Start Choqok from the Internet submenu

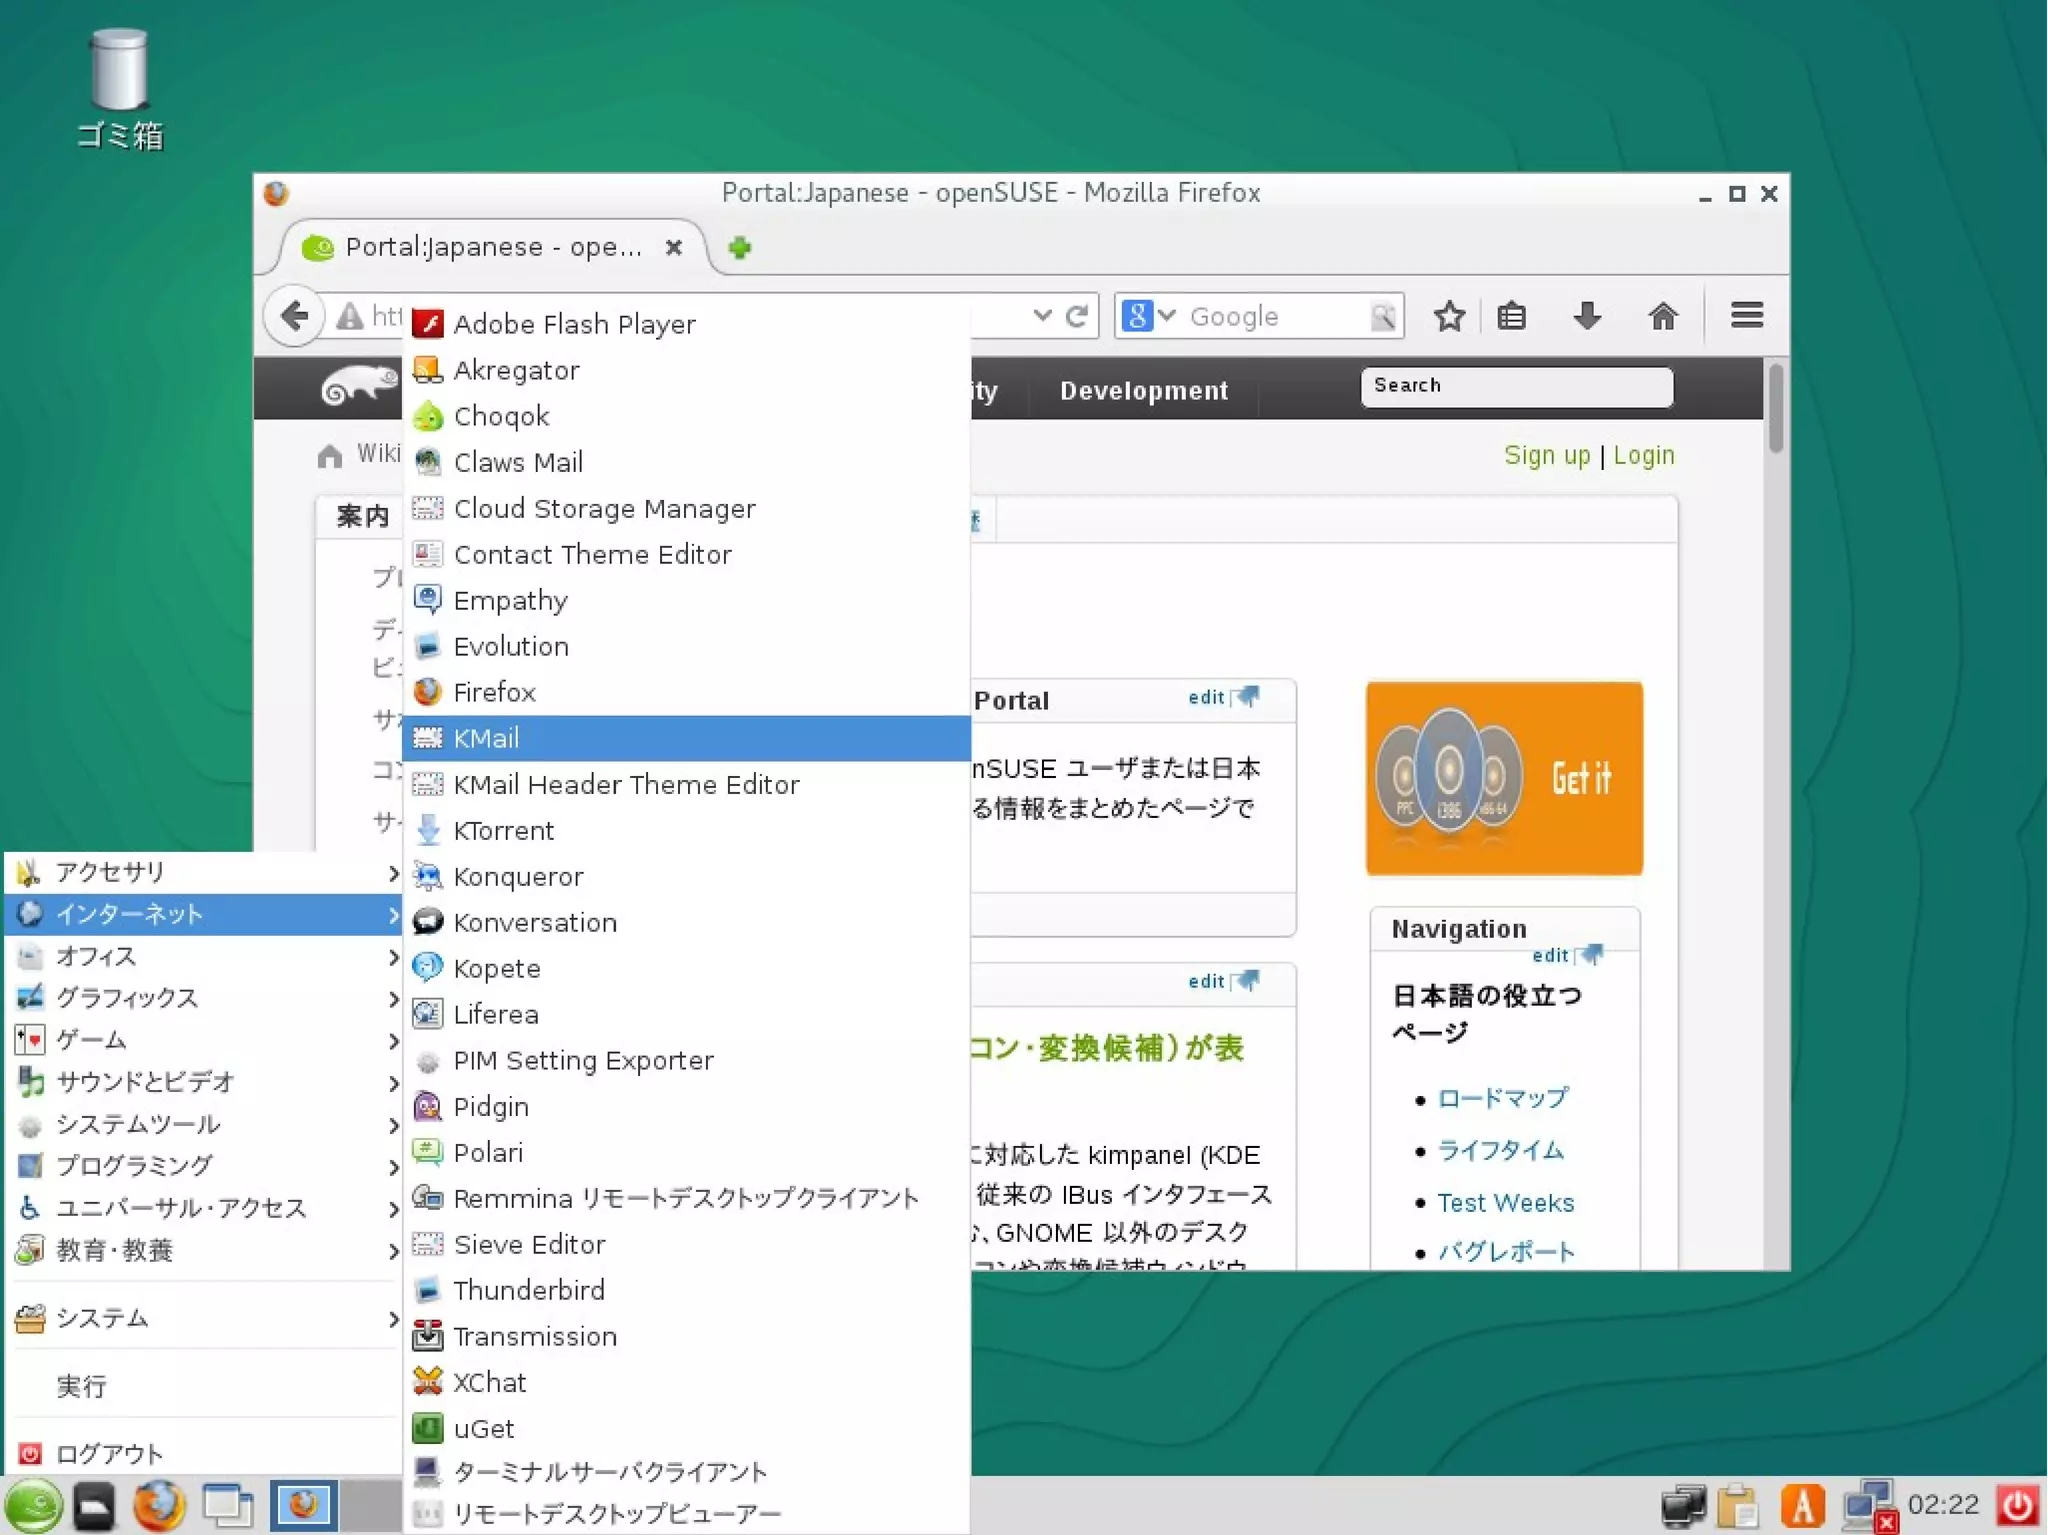(686, 415)
